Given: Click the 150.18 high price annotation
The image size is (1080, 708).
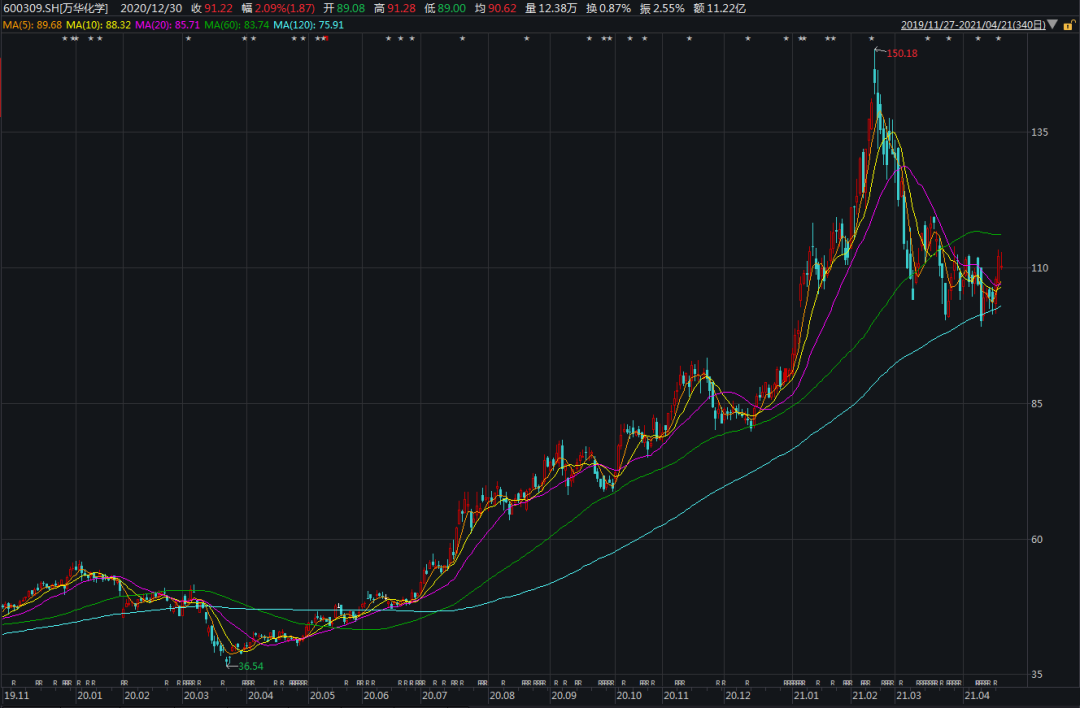Looking at the screenshot, I should pos(902,53).
